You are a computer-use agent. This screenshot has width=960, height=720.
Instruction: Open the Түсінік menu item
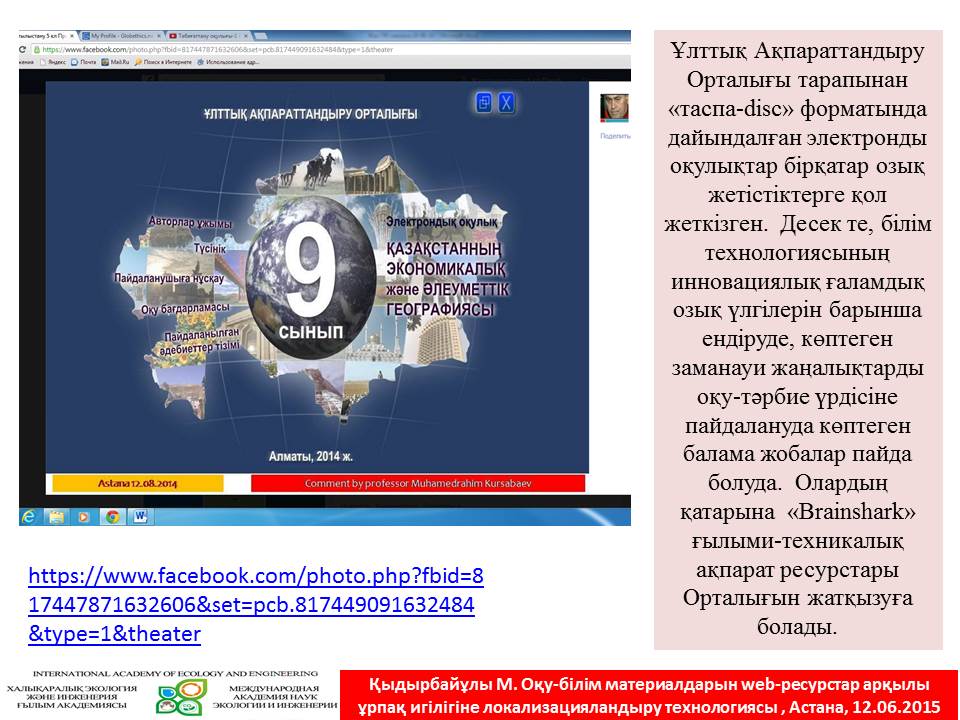(x=210, y=249)
